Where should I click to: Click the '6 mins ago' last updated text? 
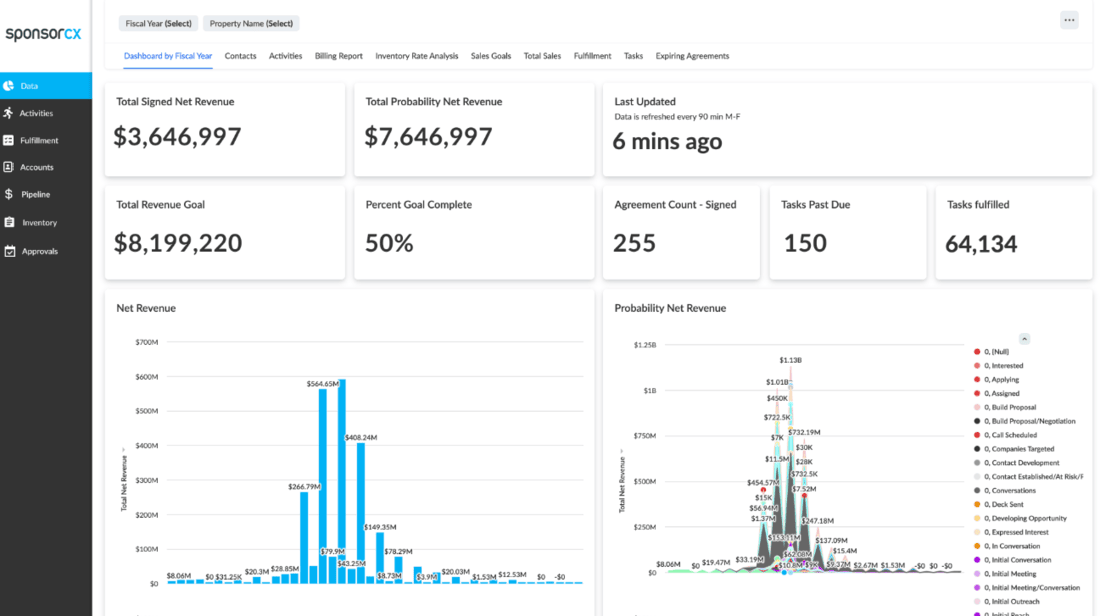(667, 141)
